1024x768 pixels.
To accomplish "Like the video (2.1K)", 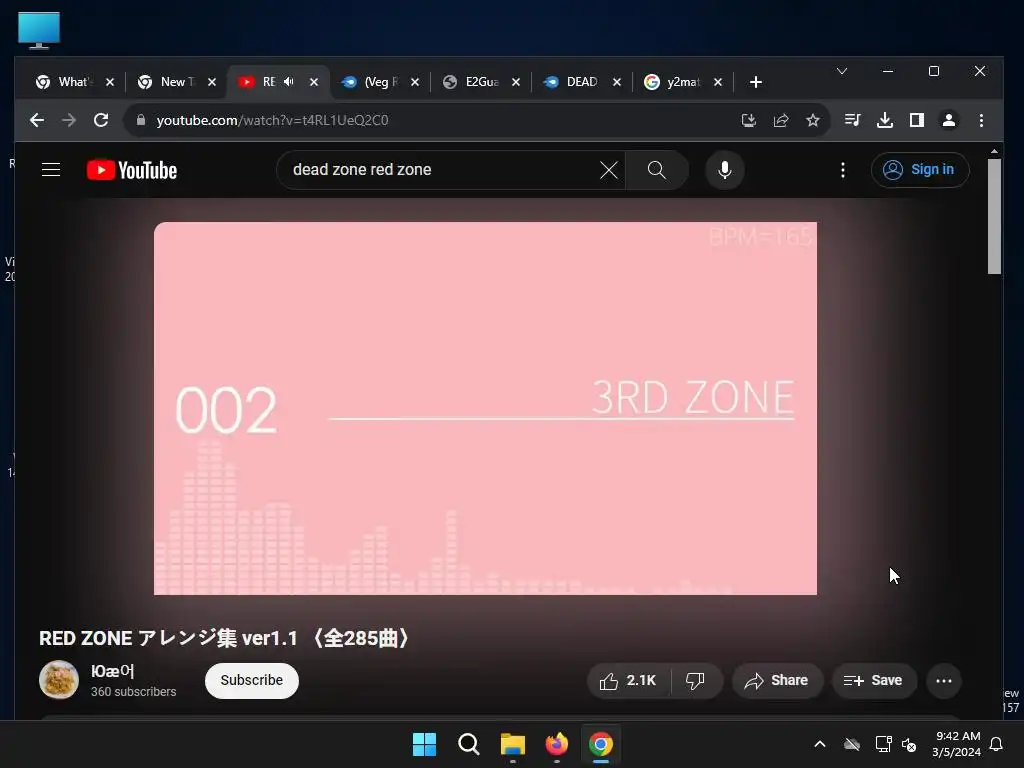I will point(628,680).
